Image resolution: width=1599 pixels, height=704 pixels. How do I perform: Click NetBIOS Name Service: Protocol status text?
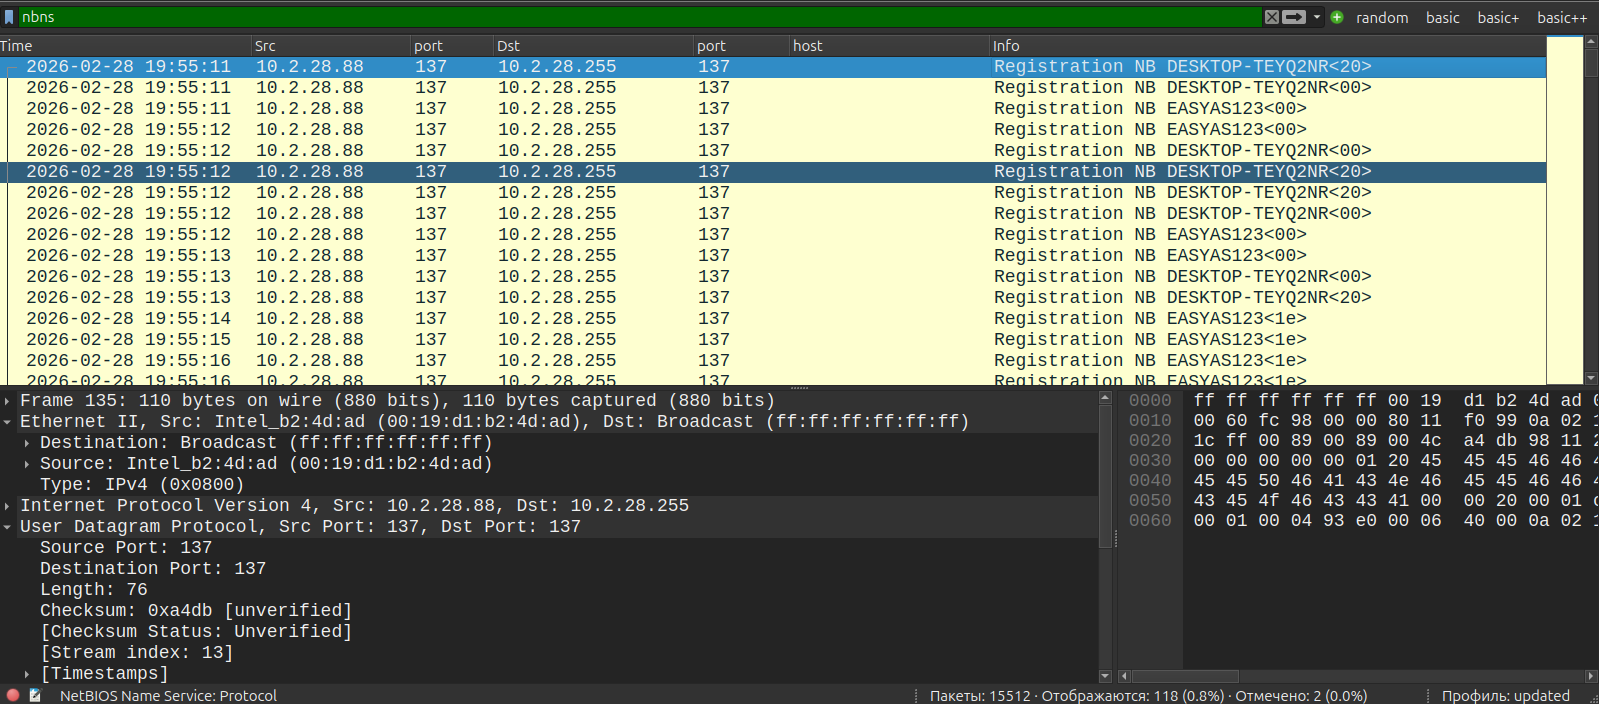tap(168, 696)
